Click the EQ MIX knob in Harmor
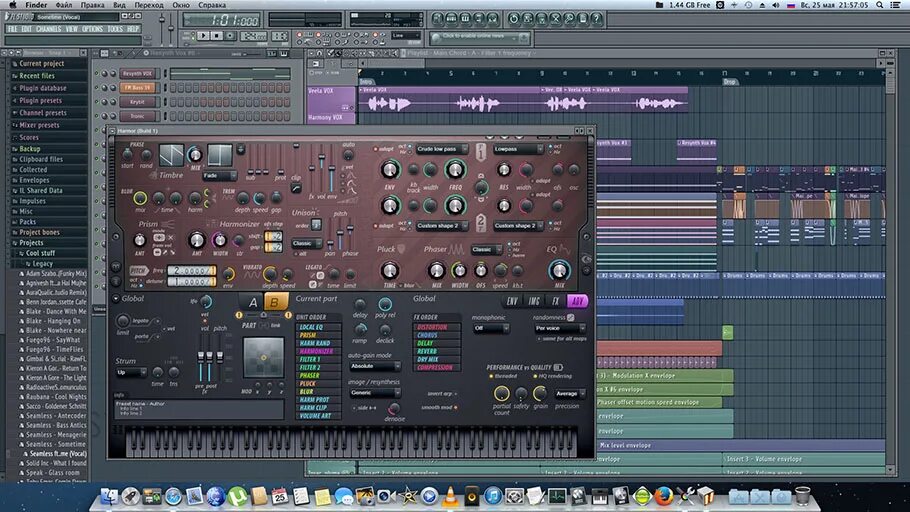The image size is (910, 512). (x=559, y=270)
